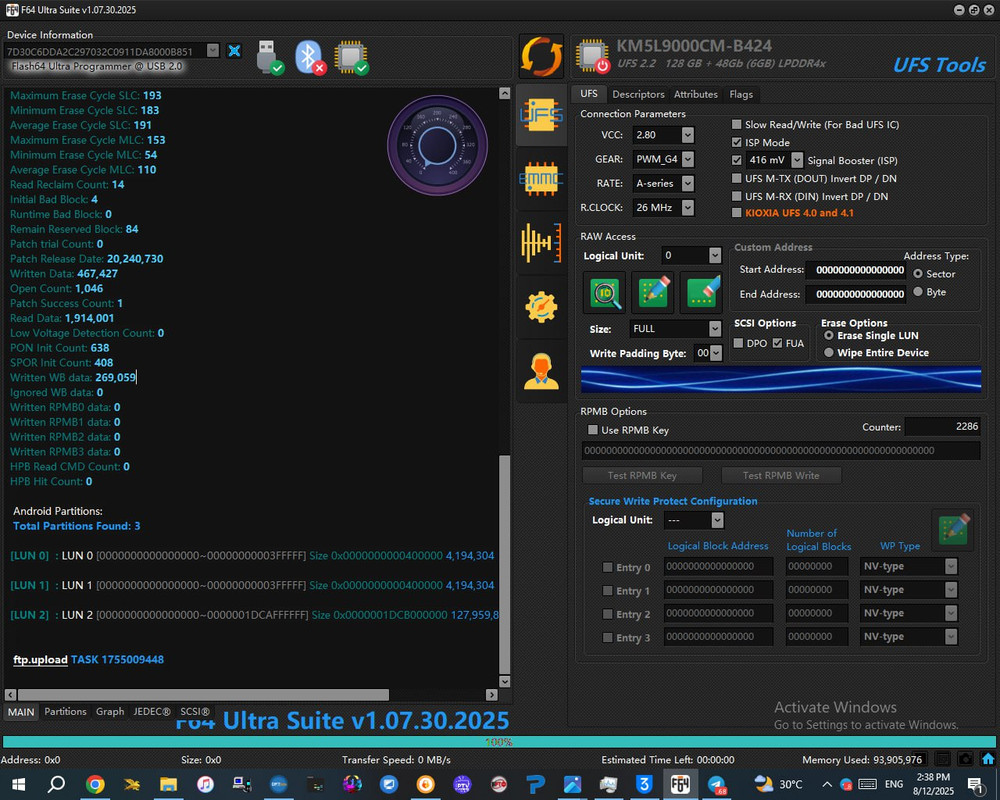
Task: Enable Use RPMB Key checkbox
Action: point(593,430)
